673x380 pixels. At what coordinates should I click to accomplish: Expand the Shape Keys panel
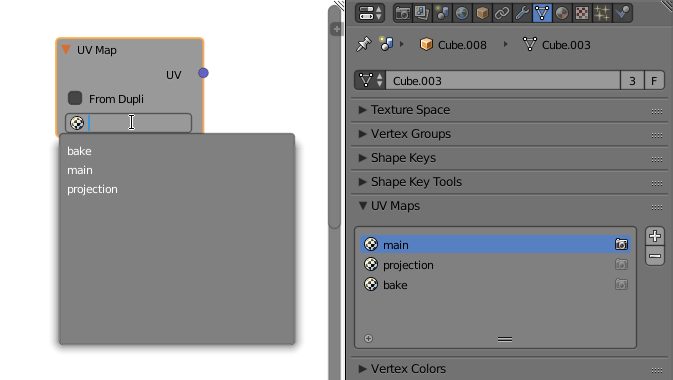(363, 158)
